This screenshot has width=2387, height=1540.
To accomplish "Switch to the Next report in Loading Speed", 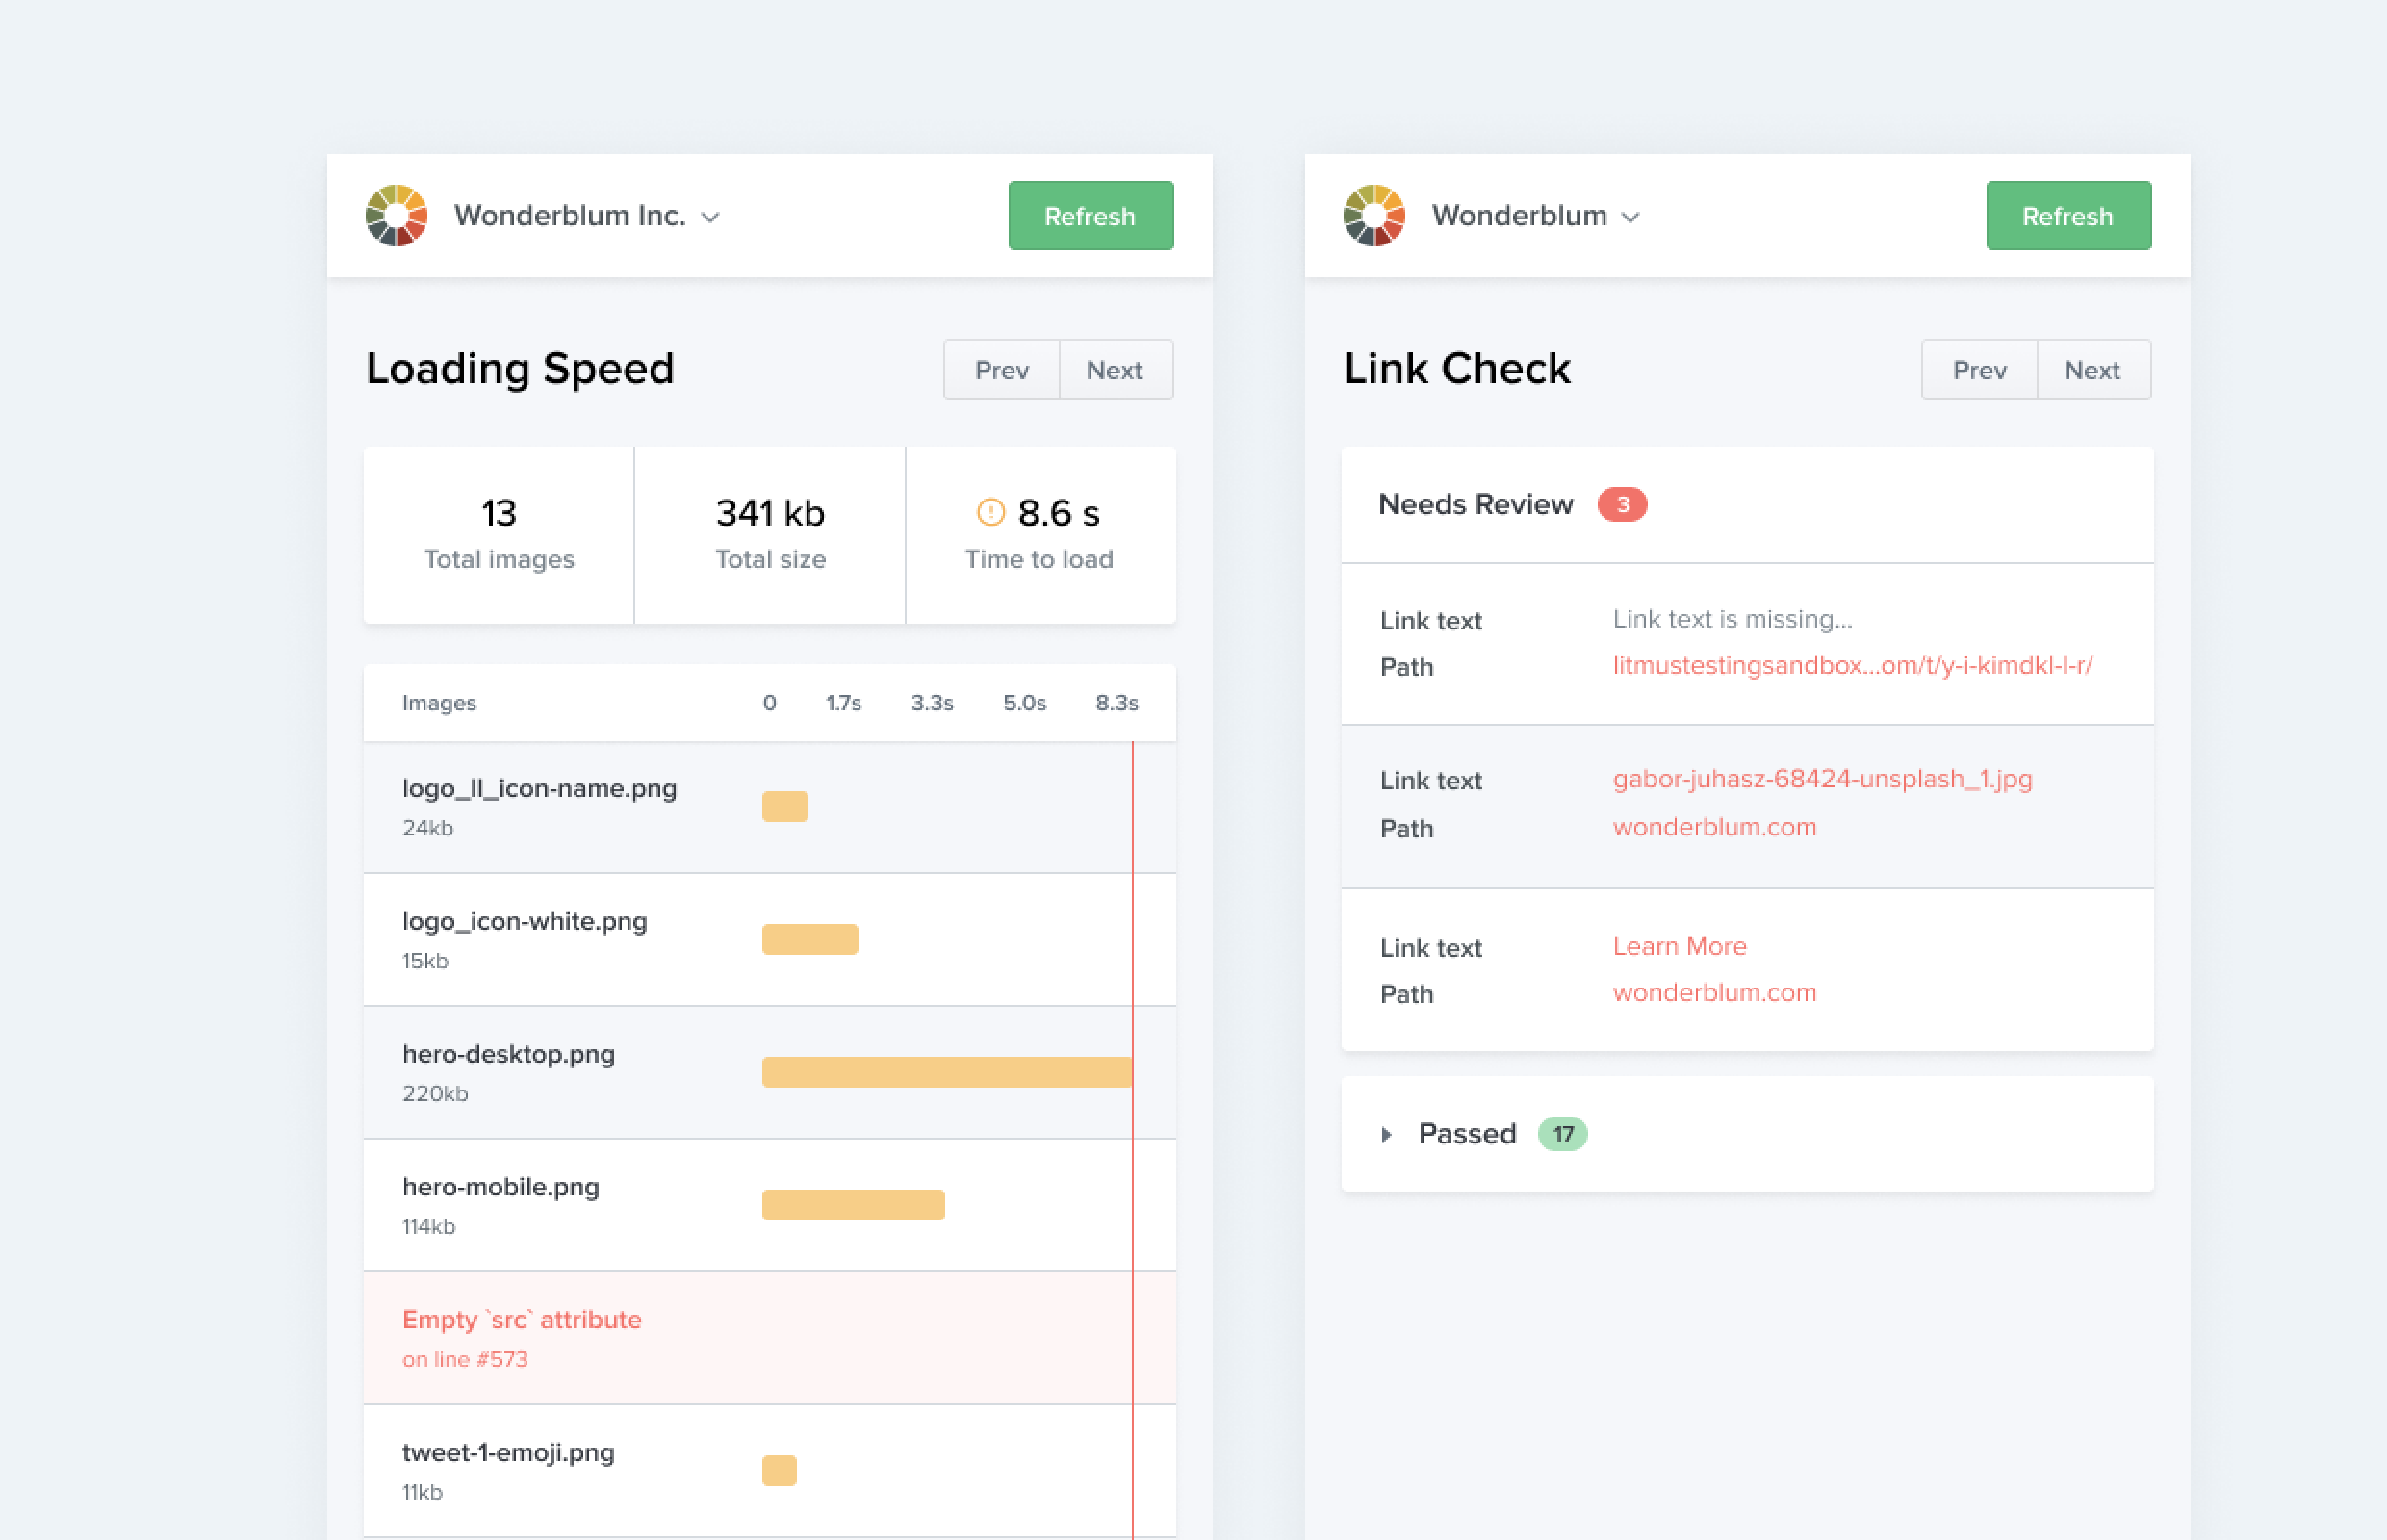I will [1115, 369].
